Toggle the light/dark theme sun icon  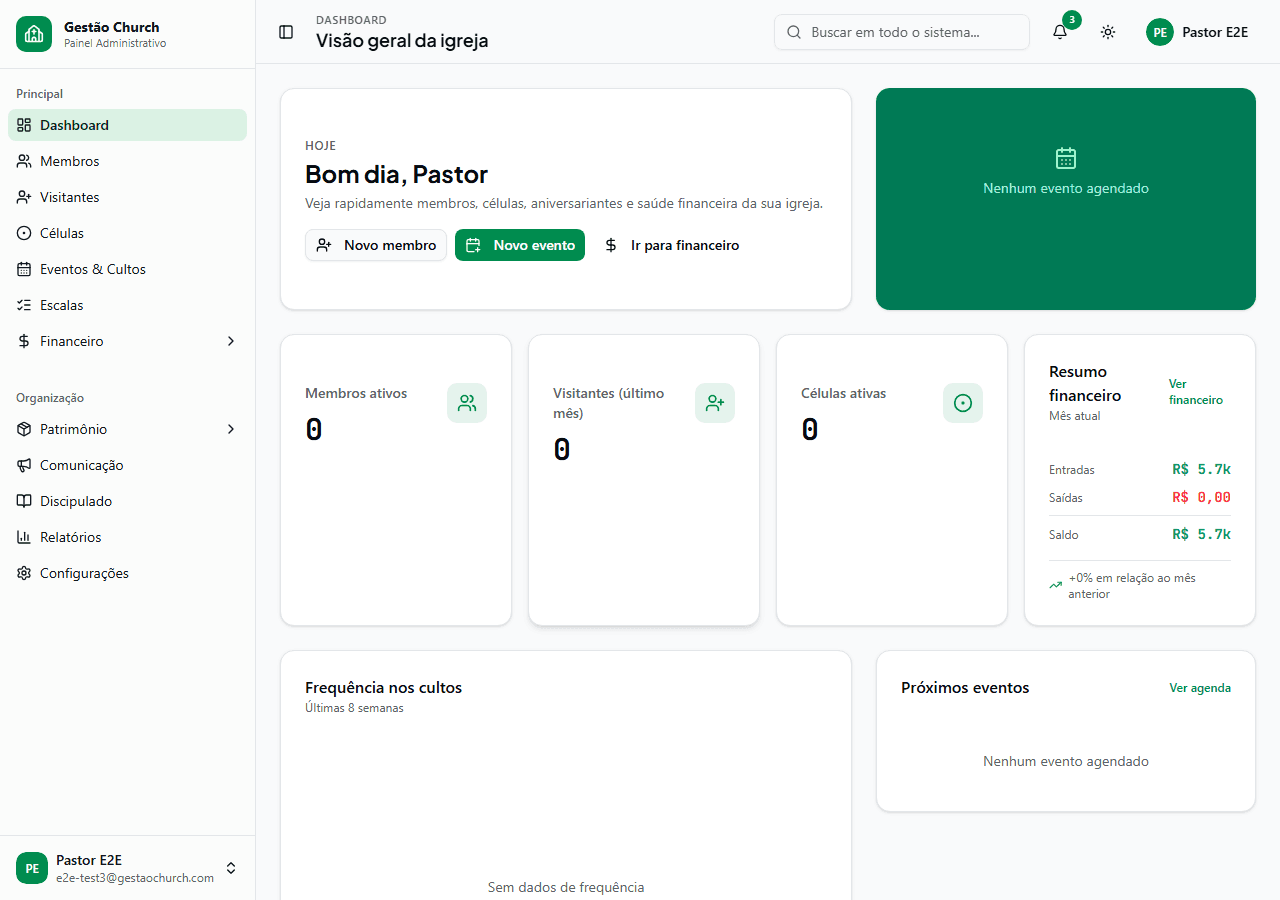click(x=1108, y=32)
